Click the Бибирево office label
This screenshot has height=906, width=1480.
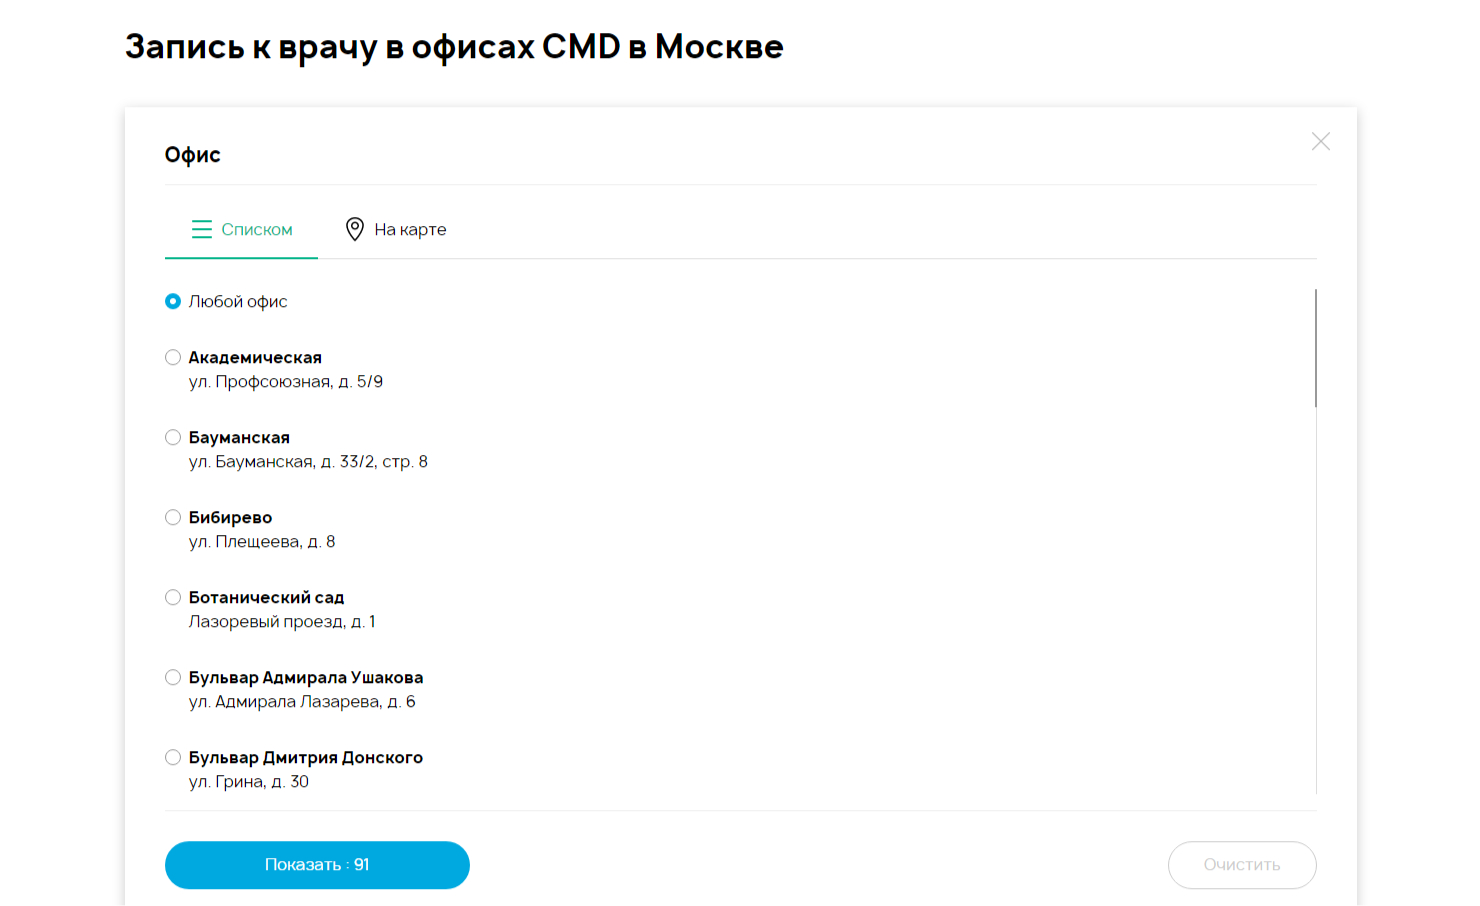tap(230, 518)
